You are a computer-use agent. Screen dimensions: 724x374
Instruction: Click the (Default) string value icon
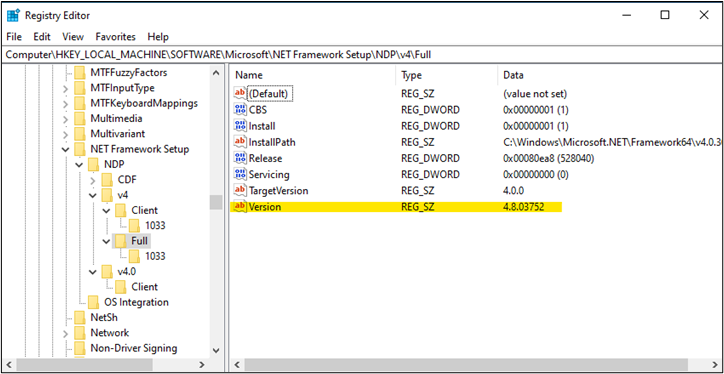pyautogui.click(x=240, y=94)
